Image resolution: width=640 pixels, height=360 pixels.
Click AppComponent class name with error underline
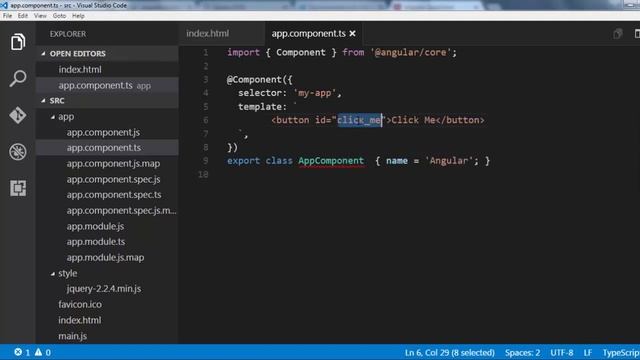pos(331,160)
